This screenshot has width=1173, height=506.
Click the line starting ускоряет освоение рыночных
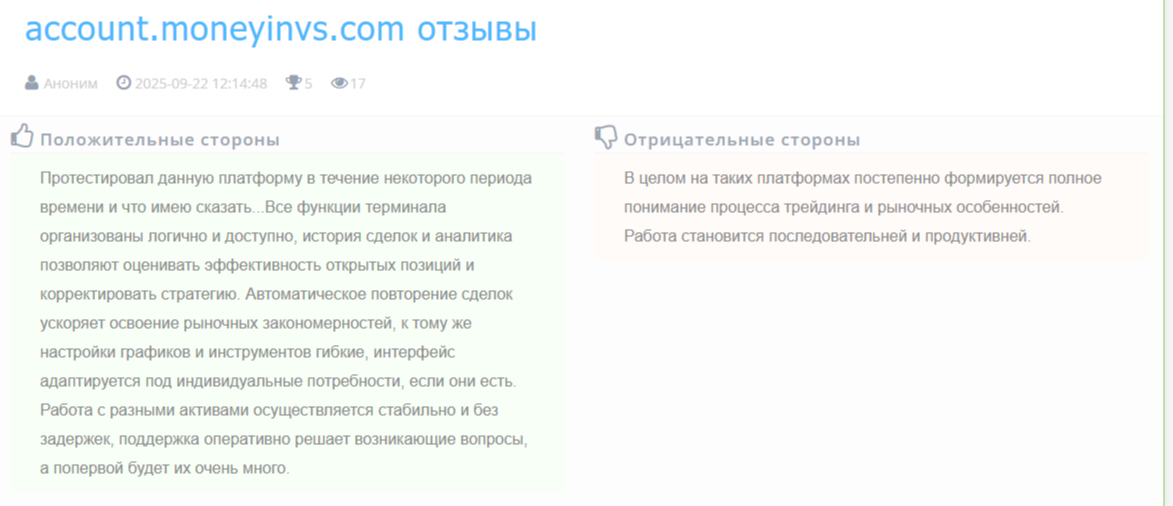point(255,323)
